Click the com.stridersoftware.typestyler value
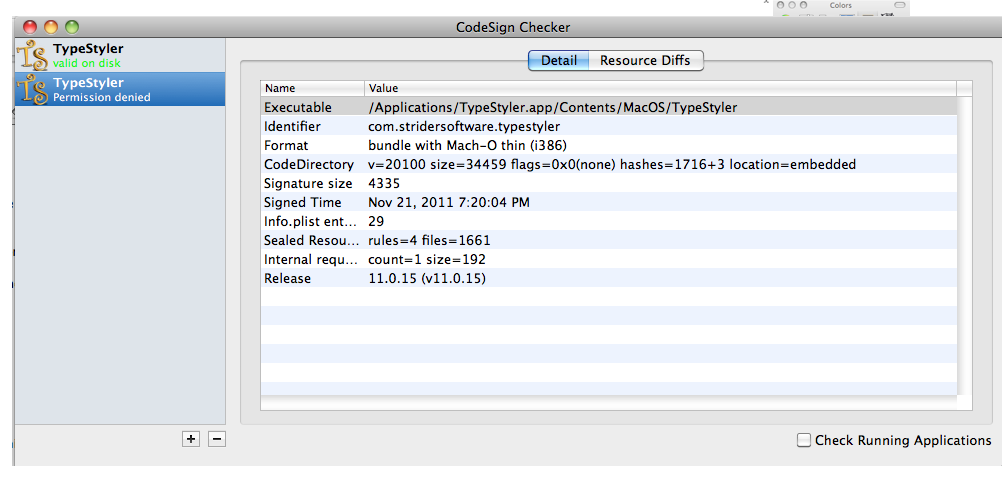 [464, 126]
